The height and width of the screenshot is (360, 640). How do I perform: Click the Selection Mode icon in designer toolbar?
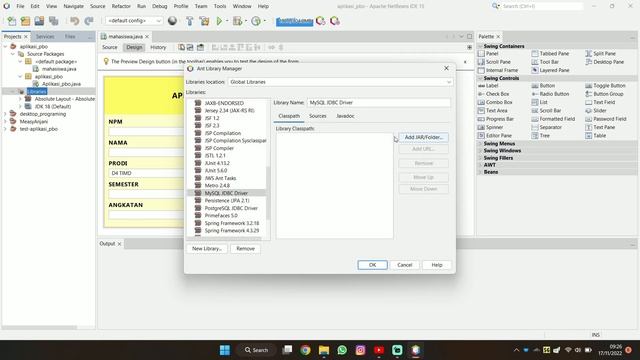[x=181, y=47]
